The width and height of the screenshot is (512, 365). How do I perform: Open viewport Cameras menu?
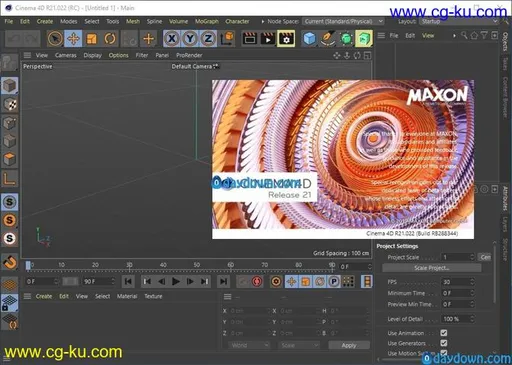click(66, 55)
